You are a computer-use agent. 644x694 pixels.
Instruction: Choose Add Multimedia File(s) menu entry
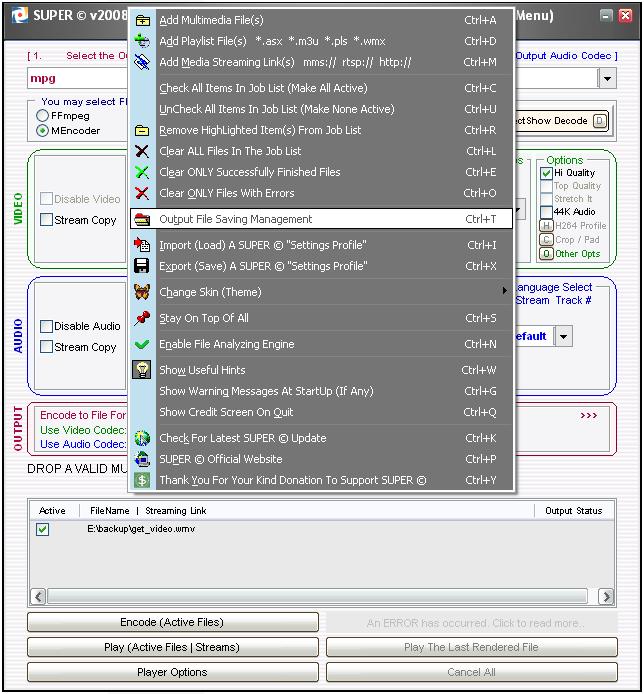[321, 20]
